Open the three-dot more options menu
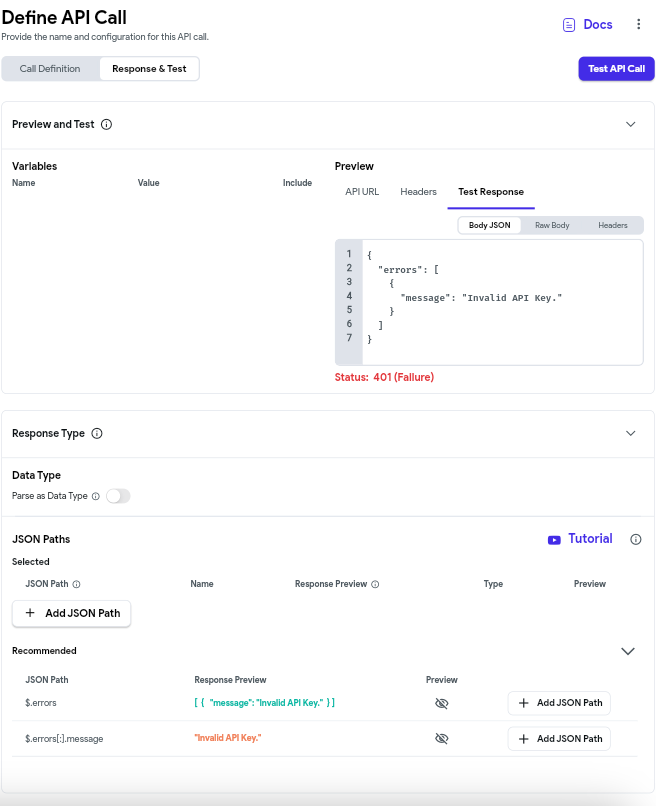This screenshot has height=806, width=656. pos(639,24)
